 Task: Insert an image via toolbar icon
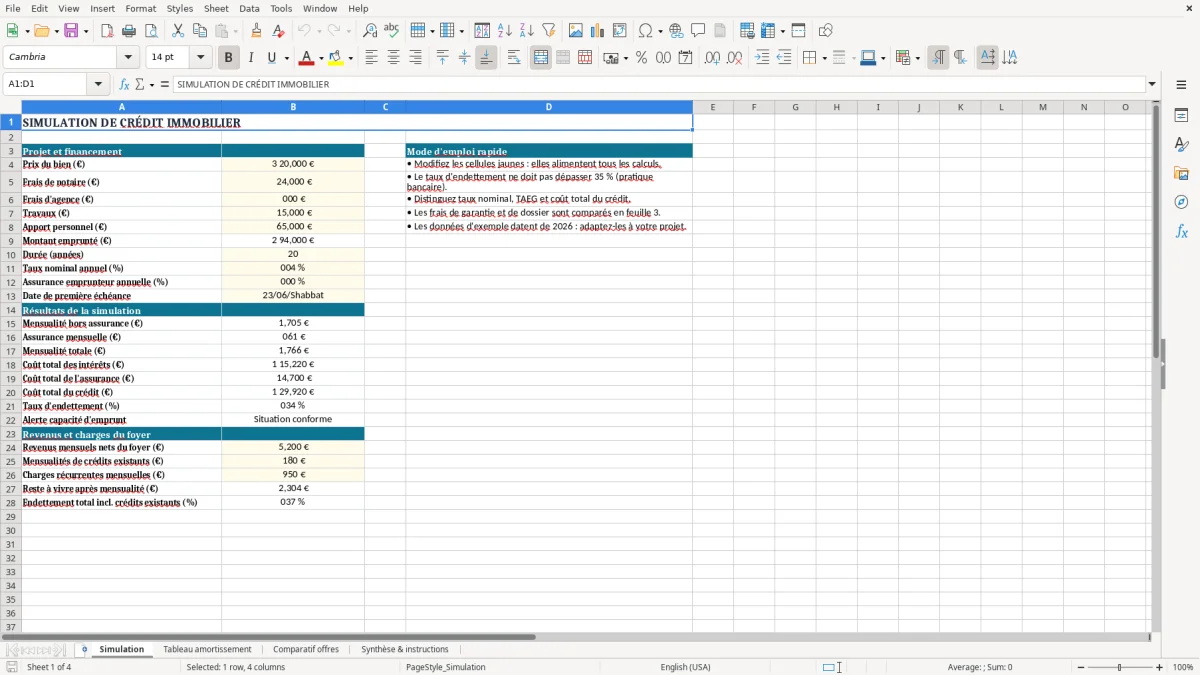tap(576, 31)
